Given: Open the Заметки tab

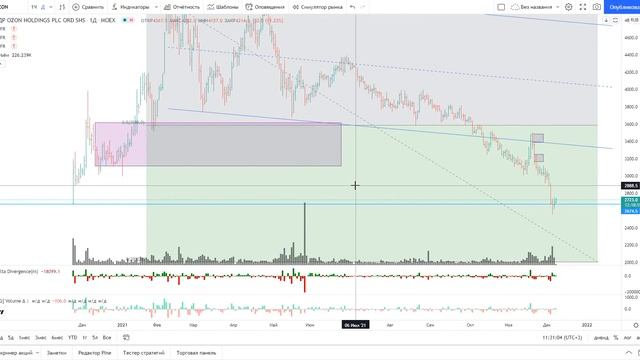Looking at the screenshot, I should point(56,353).
